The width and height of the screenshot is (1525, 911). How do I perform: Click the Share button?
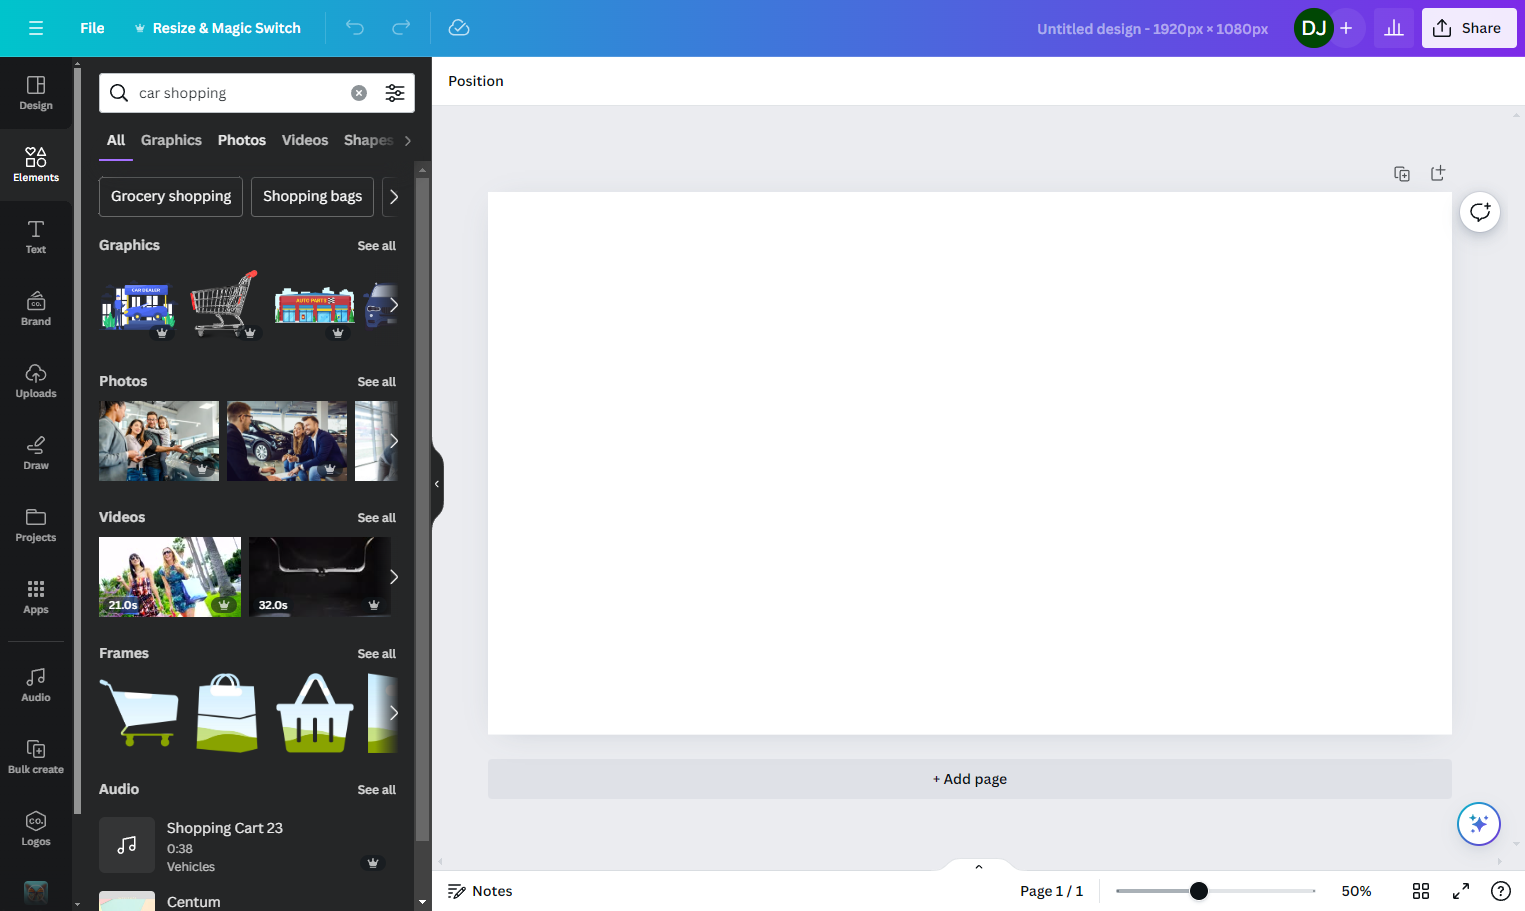1469,28
